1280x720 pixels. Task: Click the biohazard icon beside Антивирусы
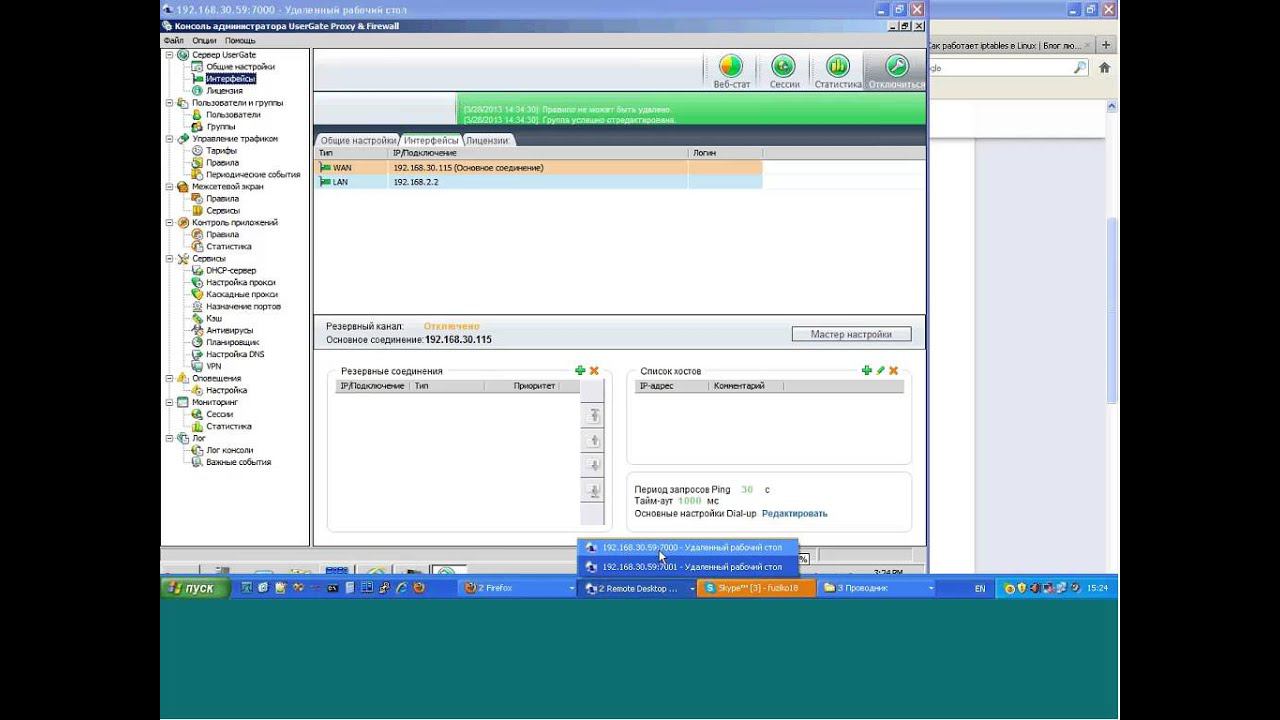pos(197,330)
